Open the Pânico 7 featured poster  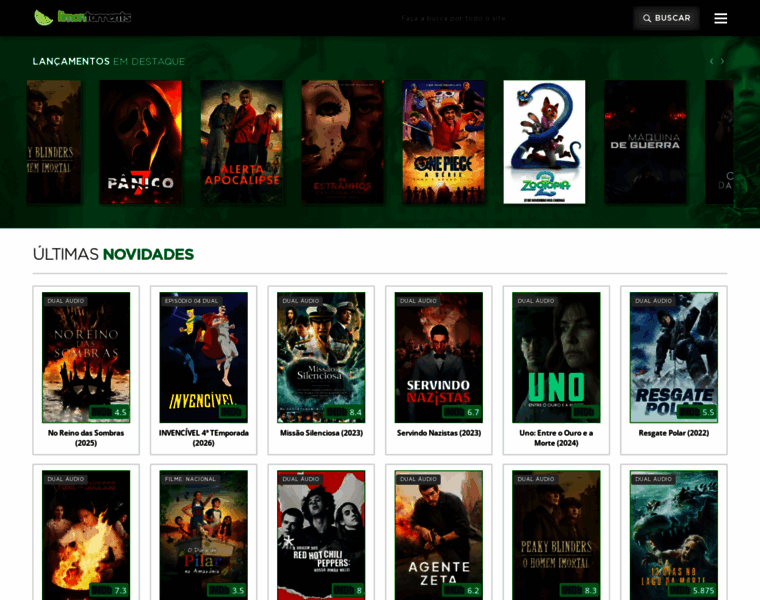[x=141, y=142]
